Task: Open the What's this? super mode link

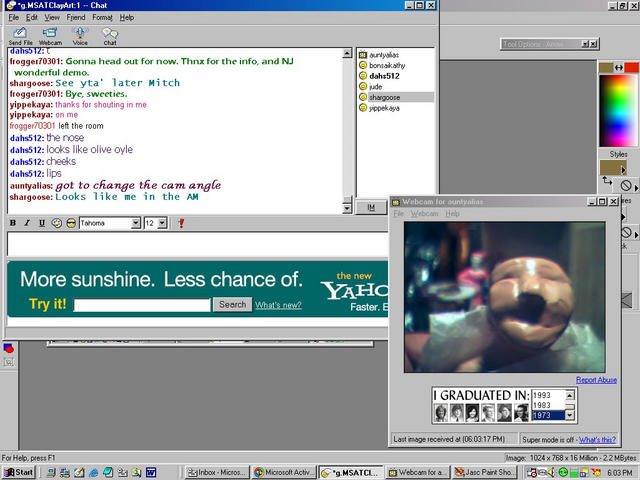Action: [597, 440]
